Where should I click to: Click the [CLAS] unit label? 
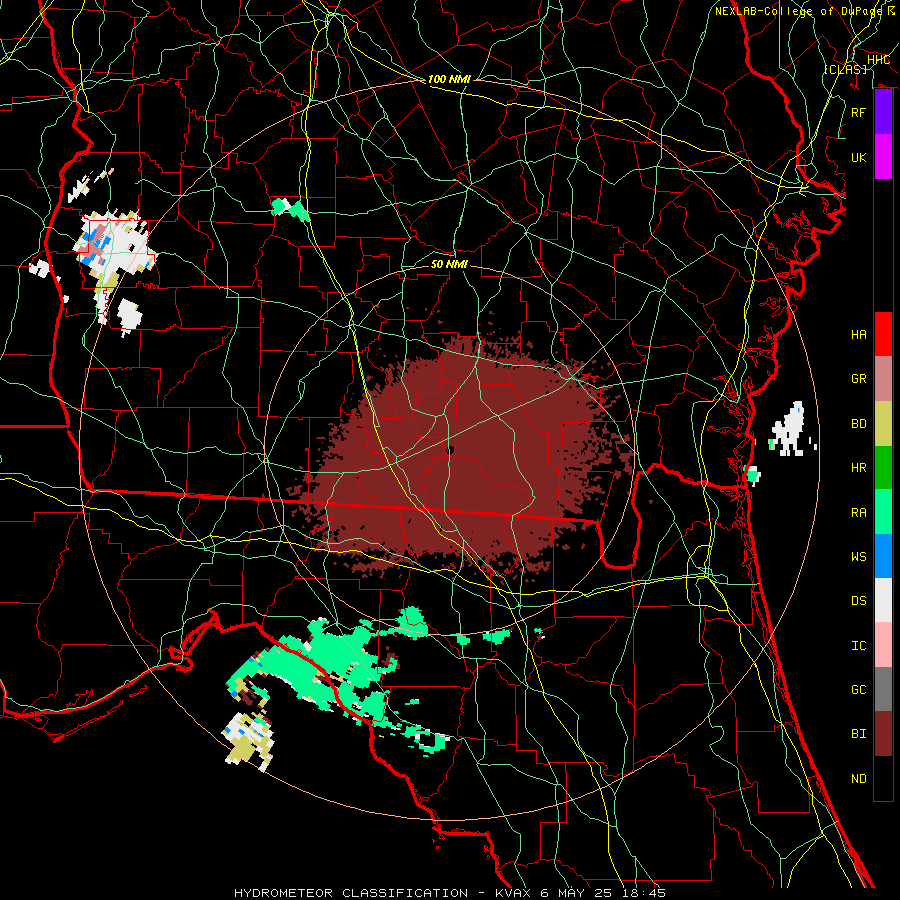coord(845,69)
